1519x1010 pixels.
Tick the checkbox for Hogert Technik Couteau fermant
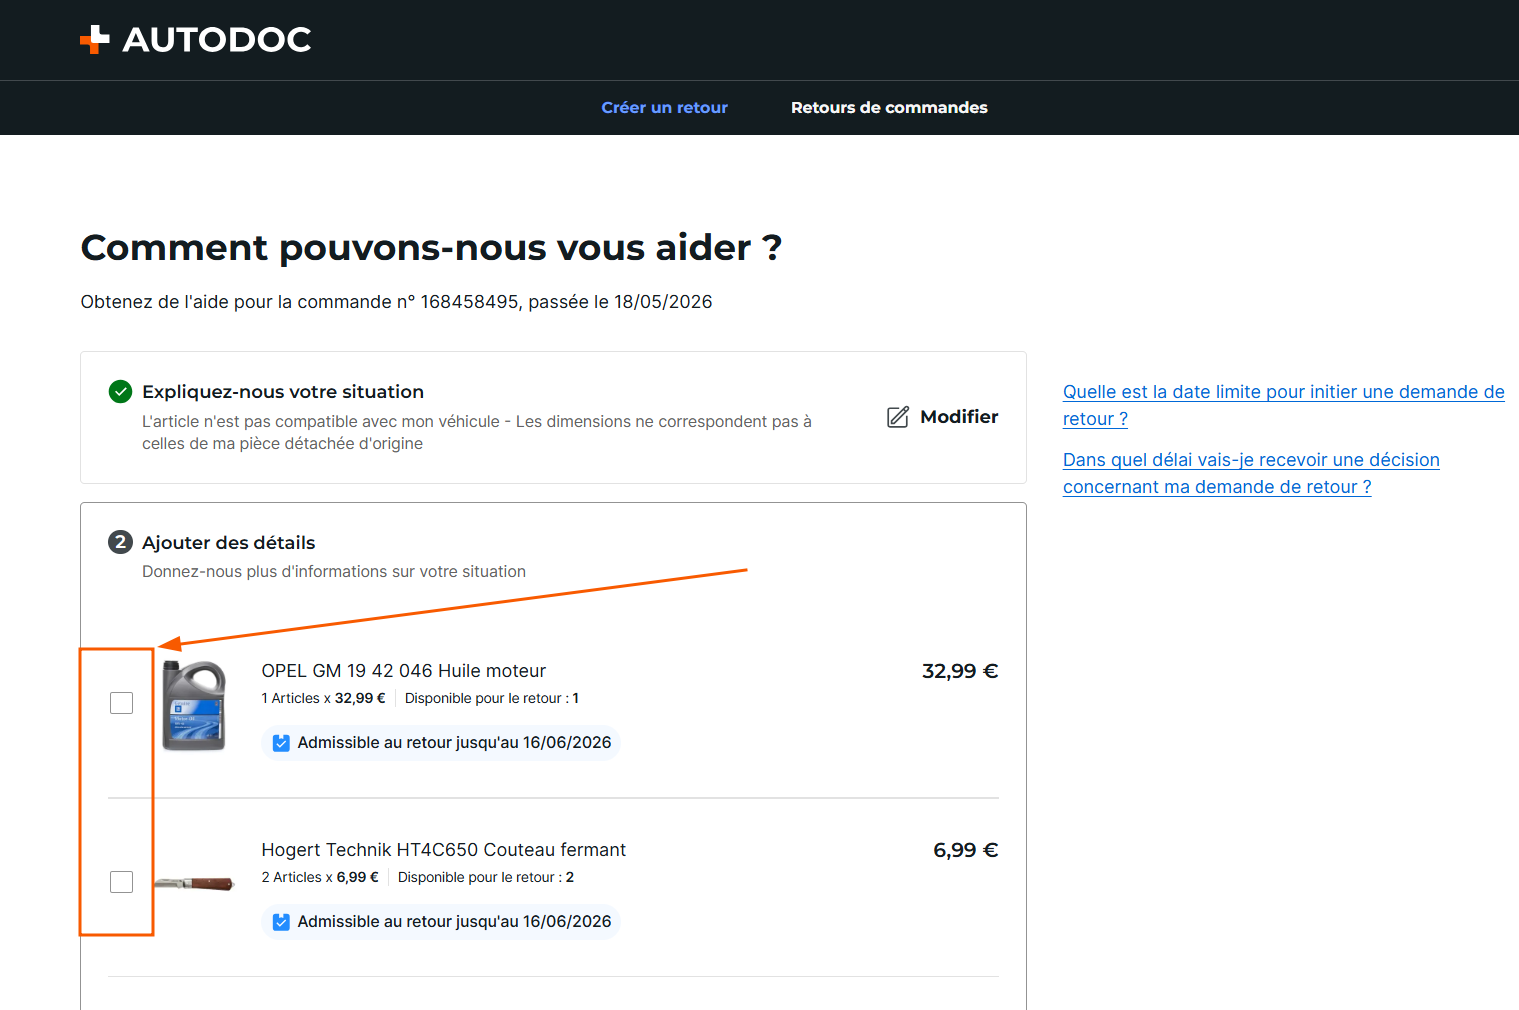click(121, 882)
